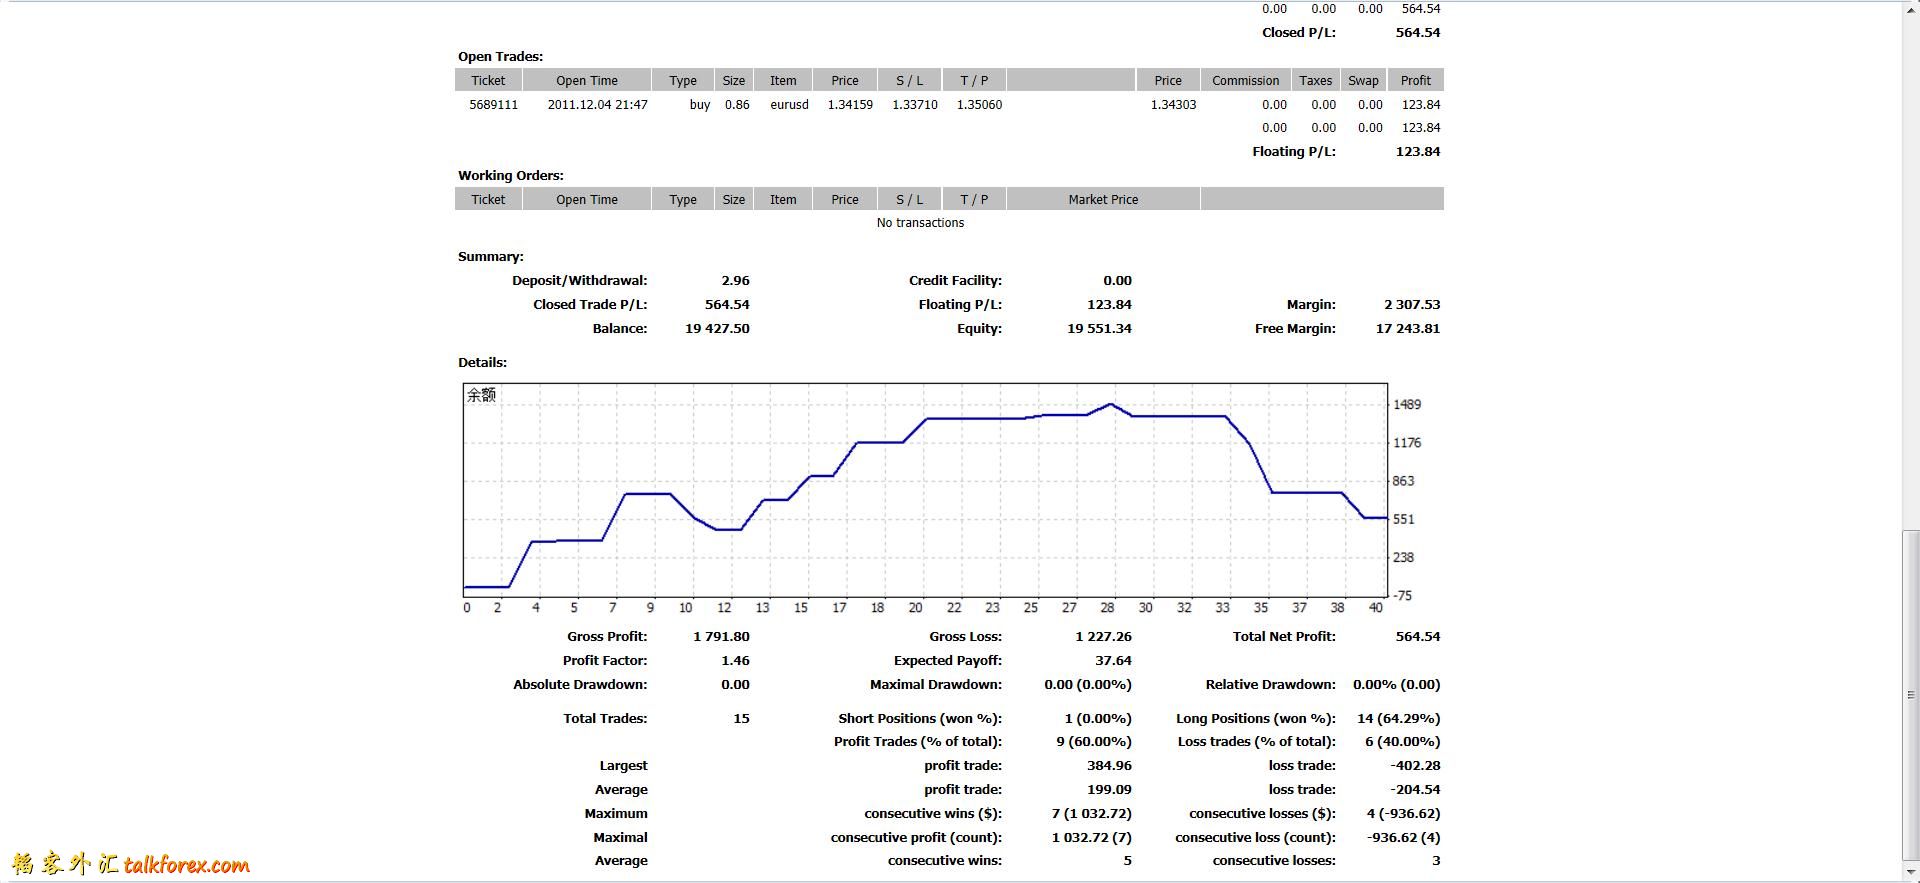Click the 'Floating P/L:' label below Open Trades table
Image resolution: width=1920 pixels, height=883 pixels.
click(x=1293, y=151)
